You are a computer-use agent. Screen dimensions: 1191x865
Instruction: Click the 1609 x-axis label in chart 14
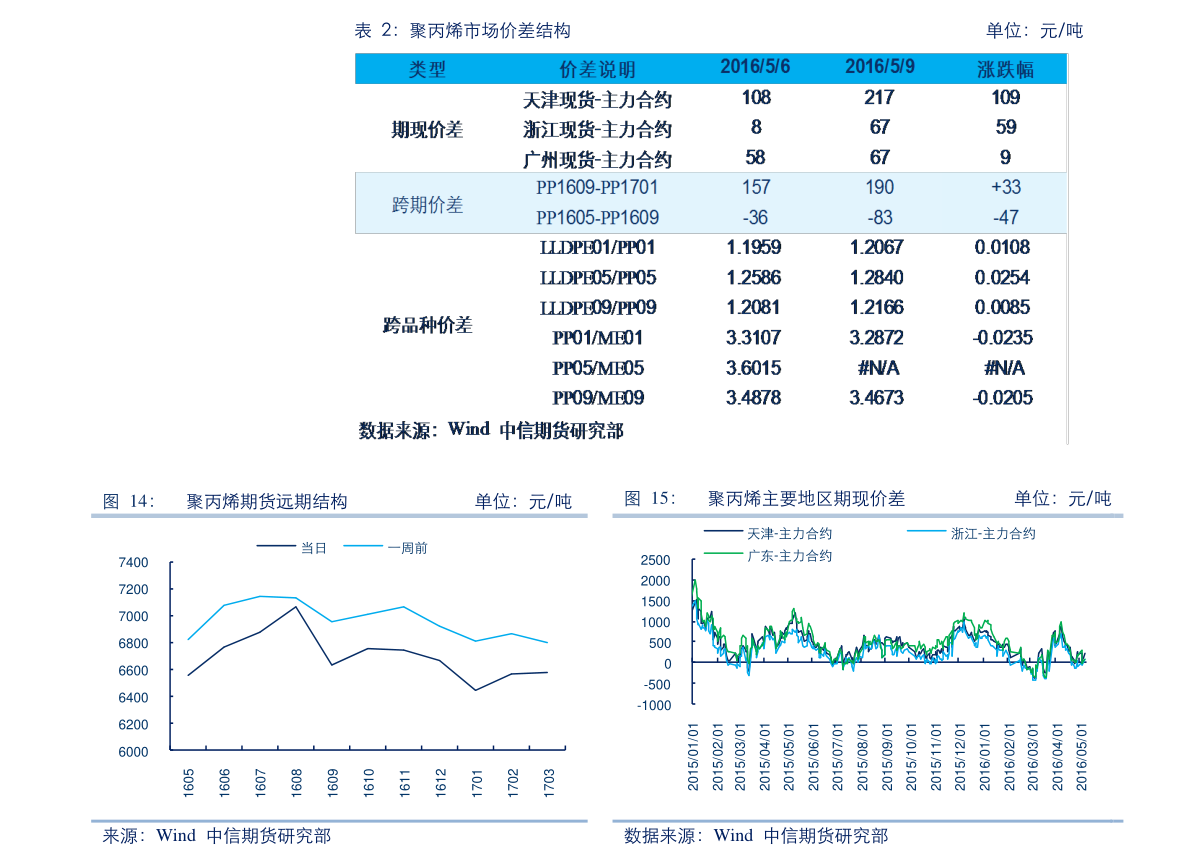(333, 781)
